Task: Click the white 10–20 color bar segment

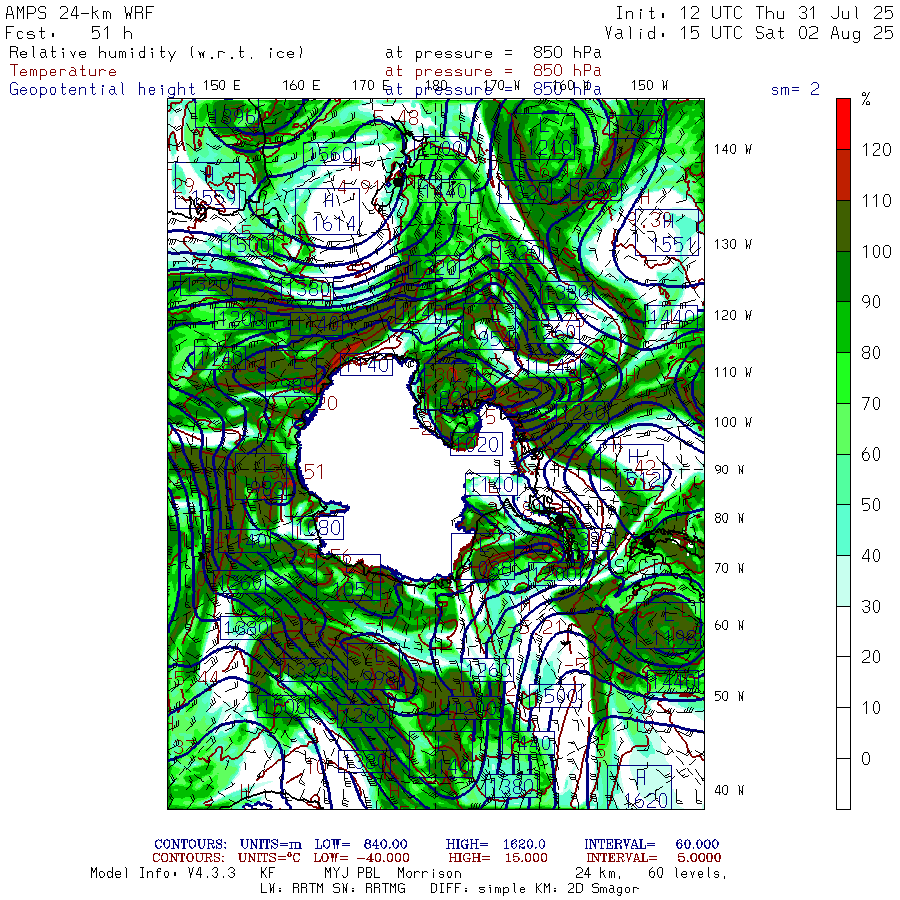Action: (x=843, y=682)
